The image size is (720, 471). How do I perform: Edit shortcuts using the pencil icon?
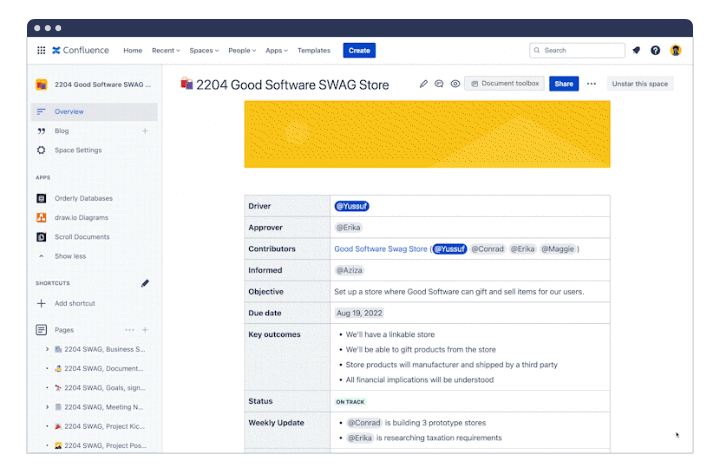(145, 283)
